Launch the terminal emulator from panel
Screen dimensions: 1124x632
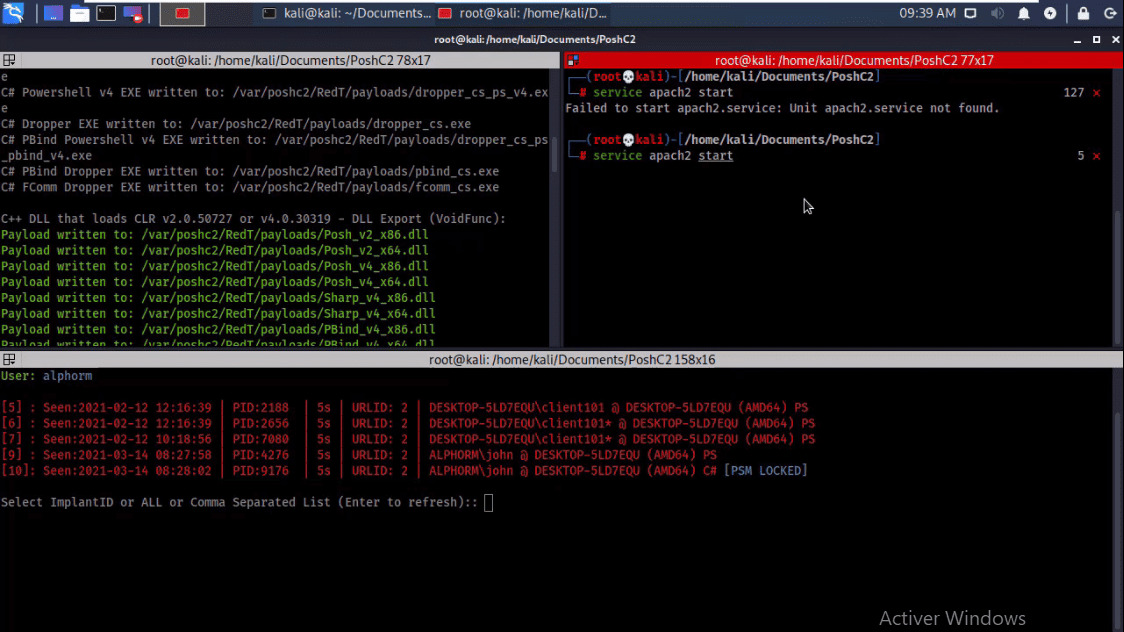coord(106,13)
